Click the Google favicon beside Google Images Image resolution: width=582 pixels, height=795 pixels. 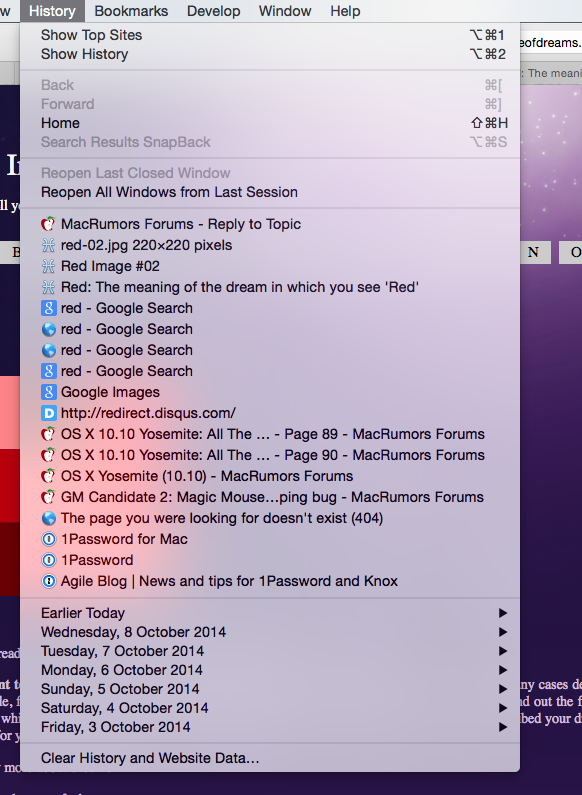pyautogui.click(x=48, y=392)
